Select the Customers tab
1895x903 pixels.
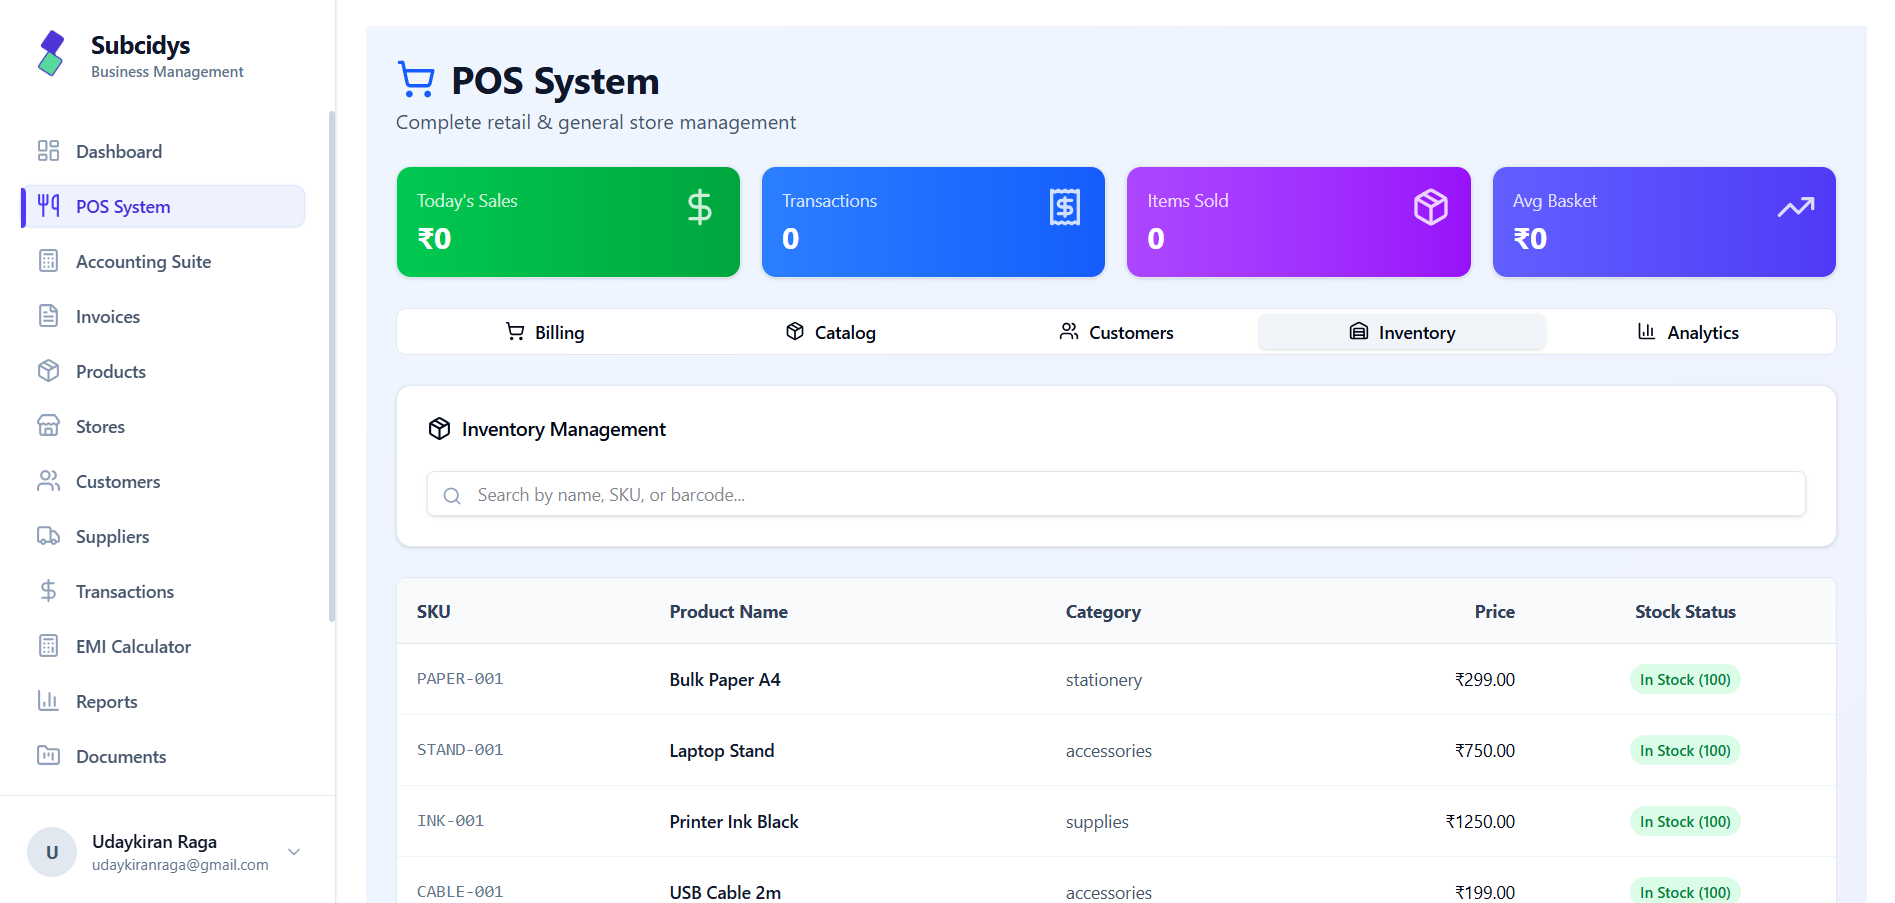[x=1116, y=332]
